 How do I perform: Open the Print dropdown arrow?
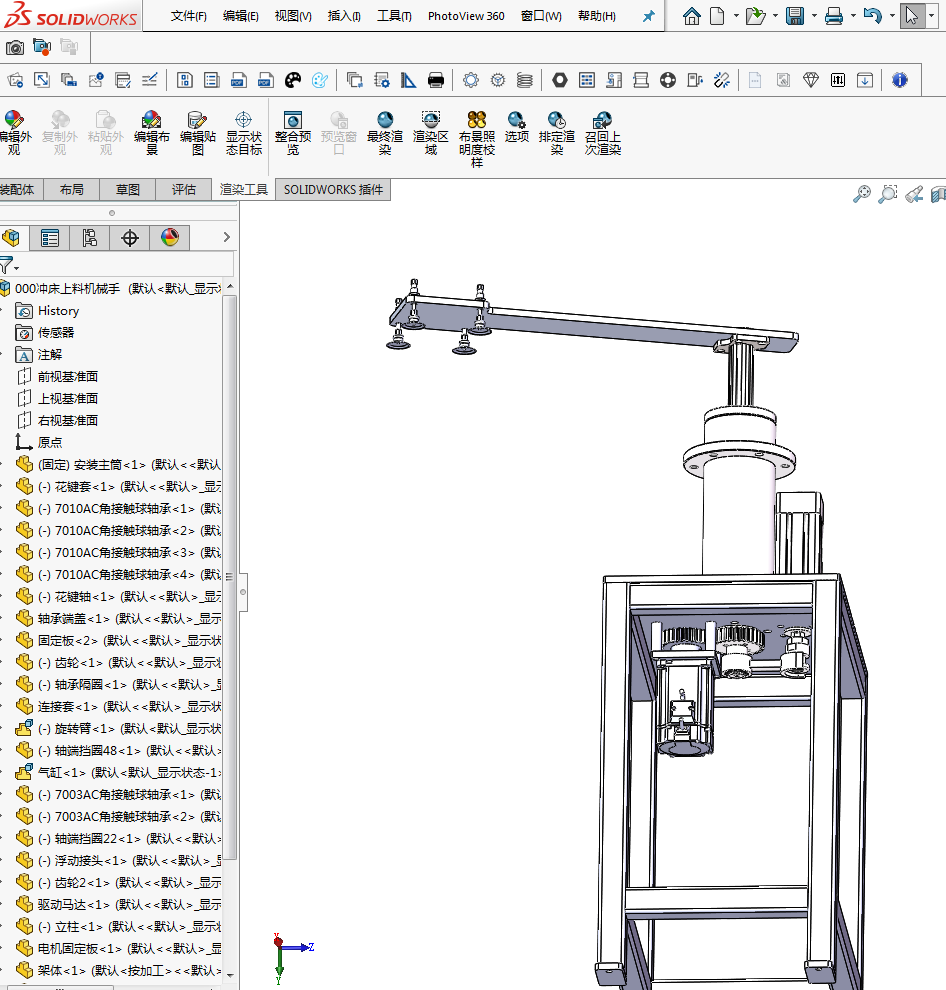coord(853,16)
